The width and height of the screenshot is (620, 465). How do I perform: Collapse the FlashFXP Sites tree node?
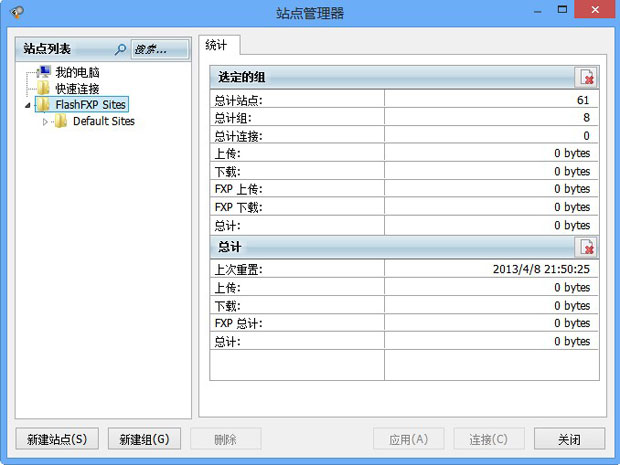point(27,105)
